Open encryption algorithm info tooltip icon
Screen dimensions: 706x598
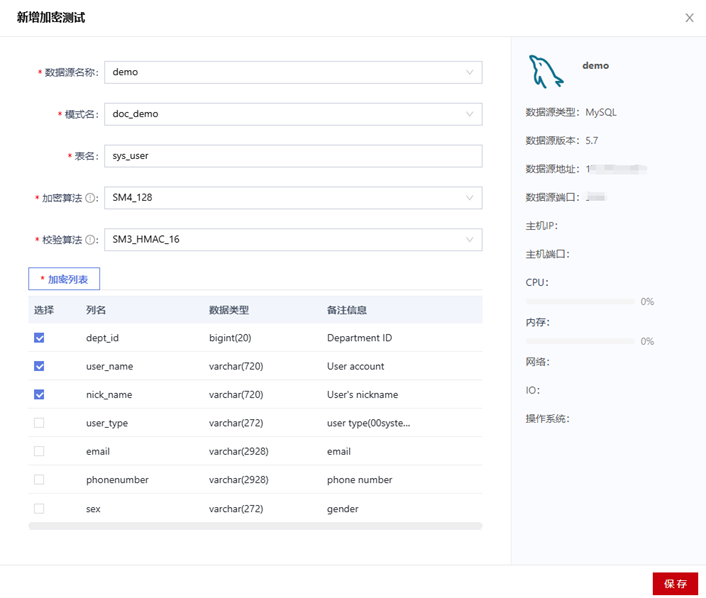click(x=91, y=198)
